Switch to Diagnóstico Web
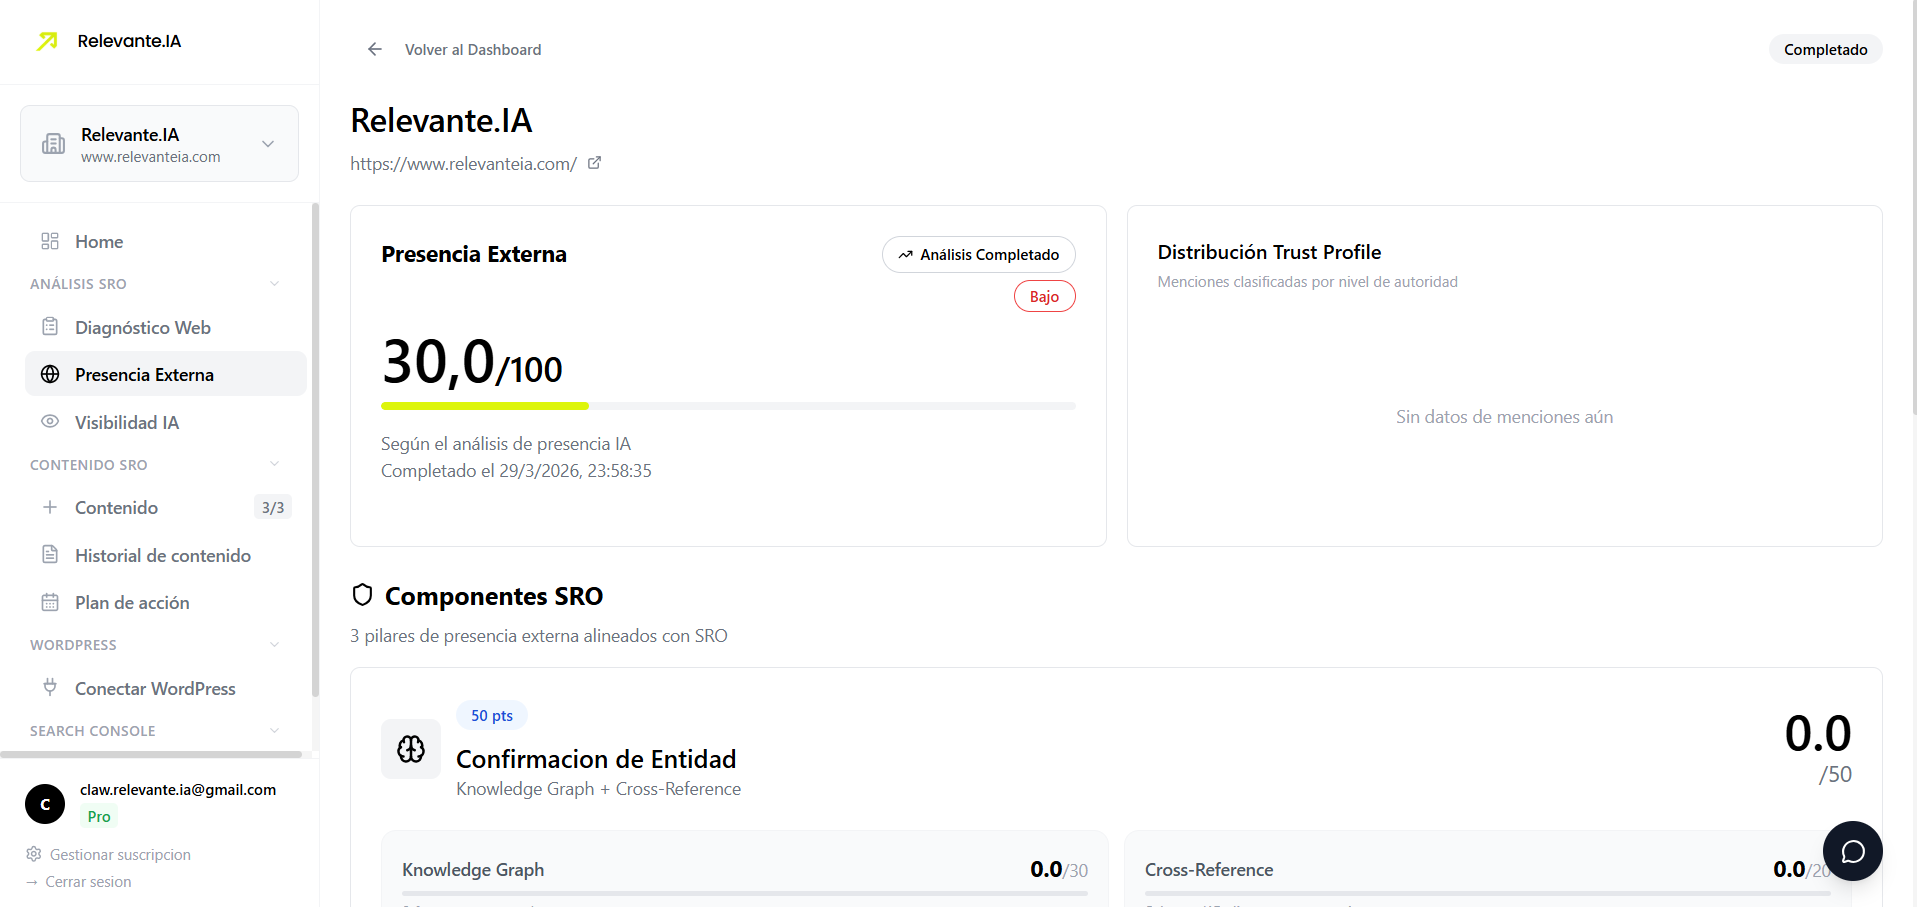1917x907 pixels. point(142,327)
